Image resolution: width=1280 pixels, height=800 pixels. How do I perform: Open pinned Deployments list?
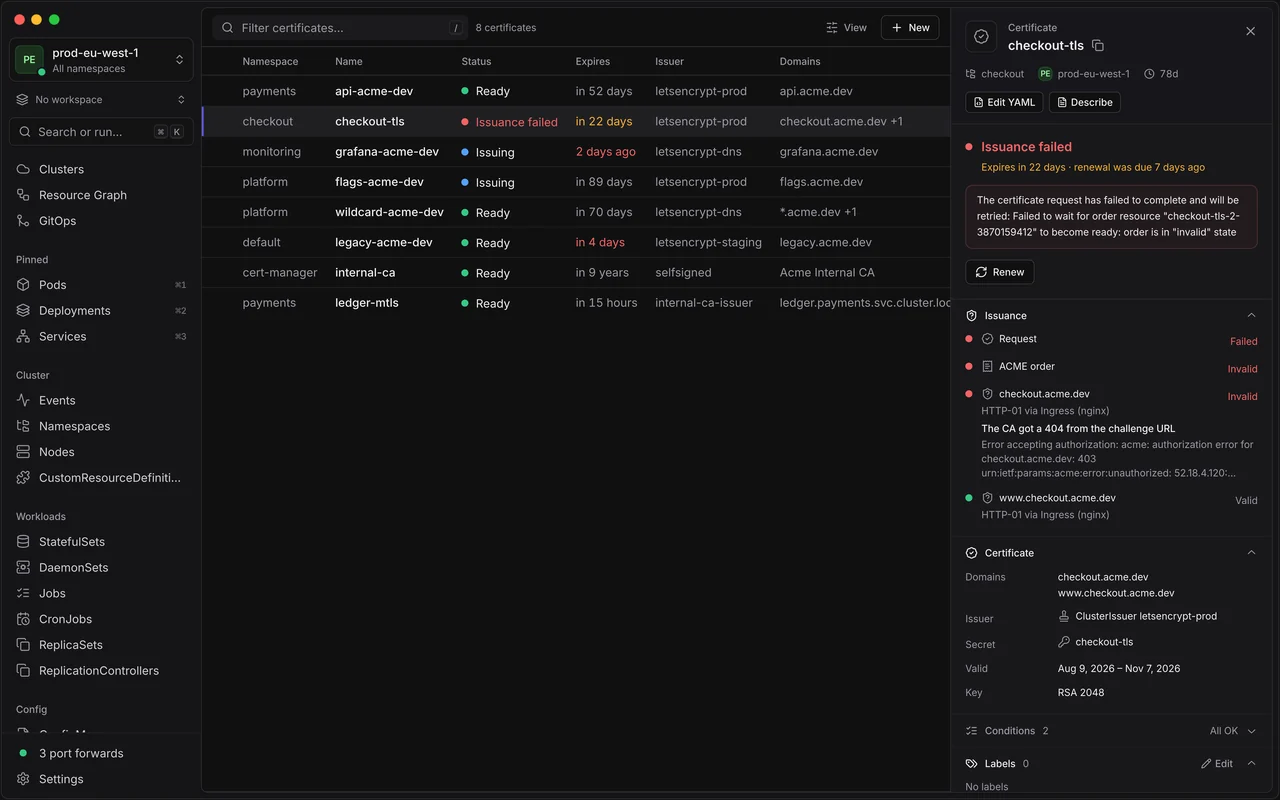coord(101,311)
